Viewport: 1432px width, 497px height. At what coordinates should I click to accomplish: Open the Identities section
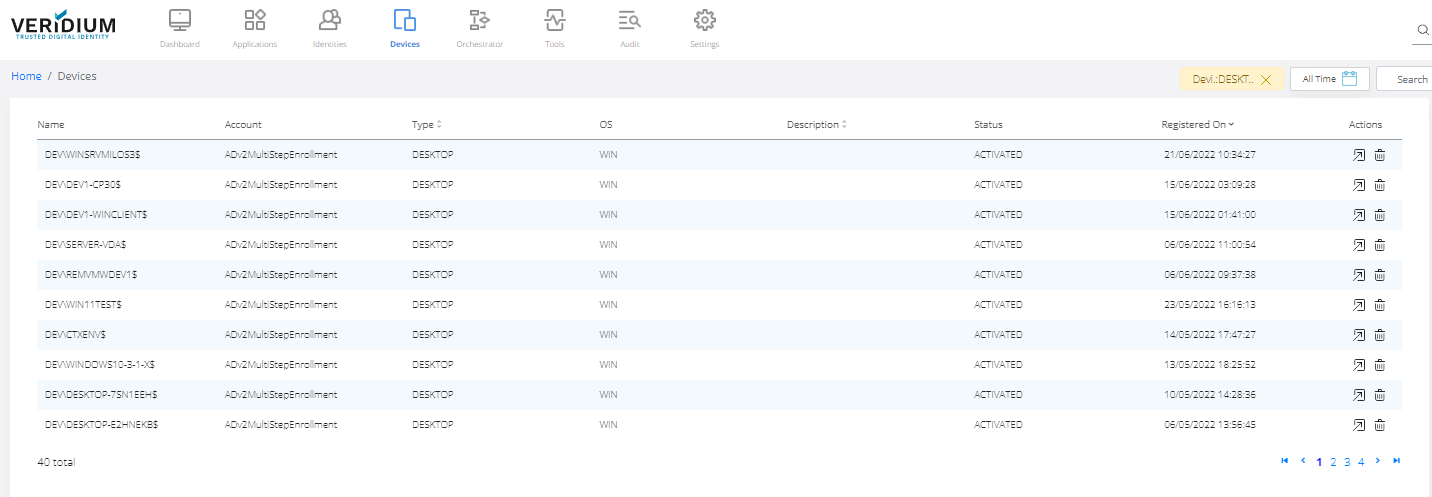(x=330, y=20)
